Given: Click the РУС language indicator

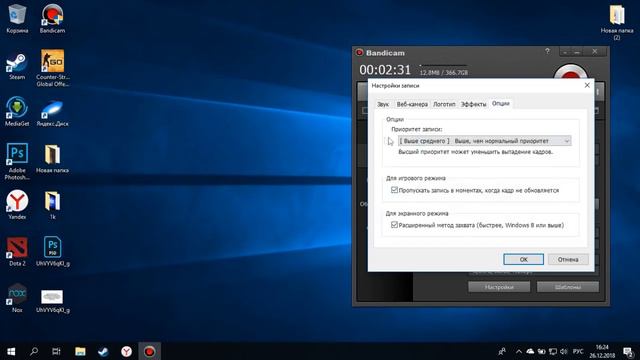Looking at the screenshot, I should coord(578,351).
